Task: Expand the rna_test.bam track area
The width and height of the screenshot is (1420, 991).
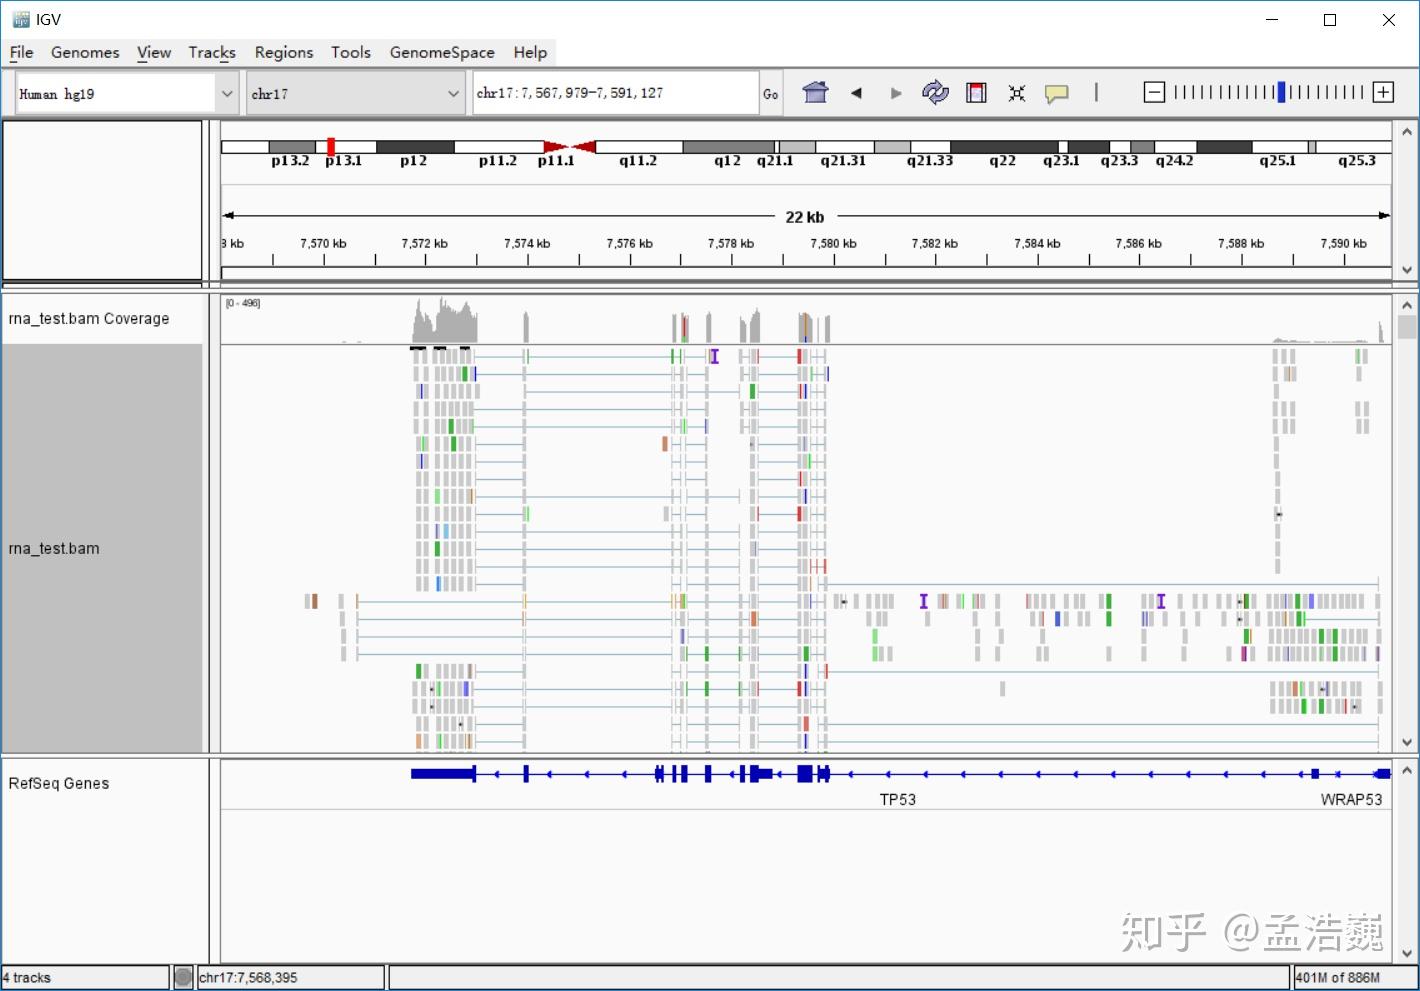Action: point(55,548)
